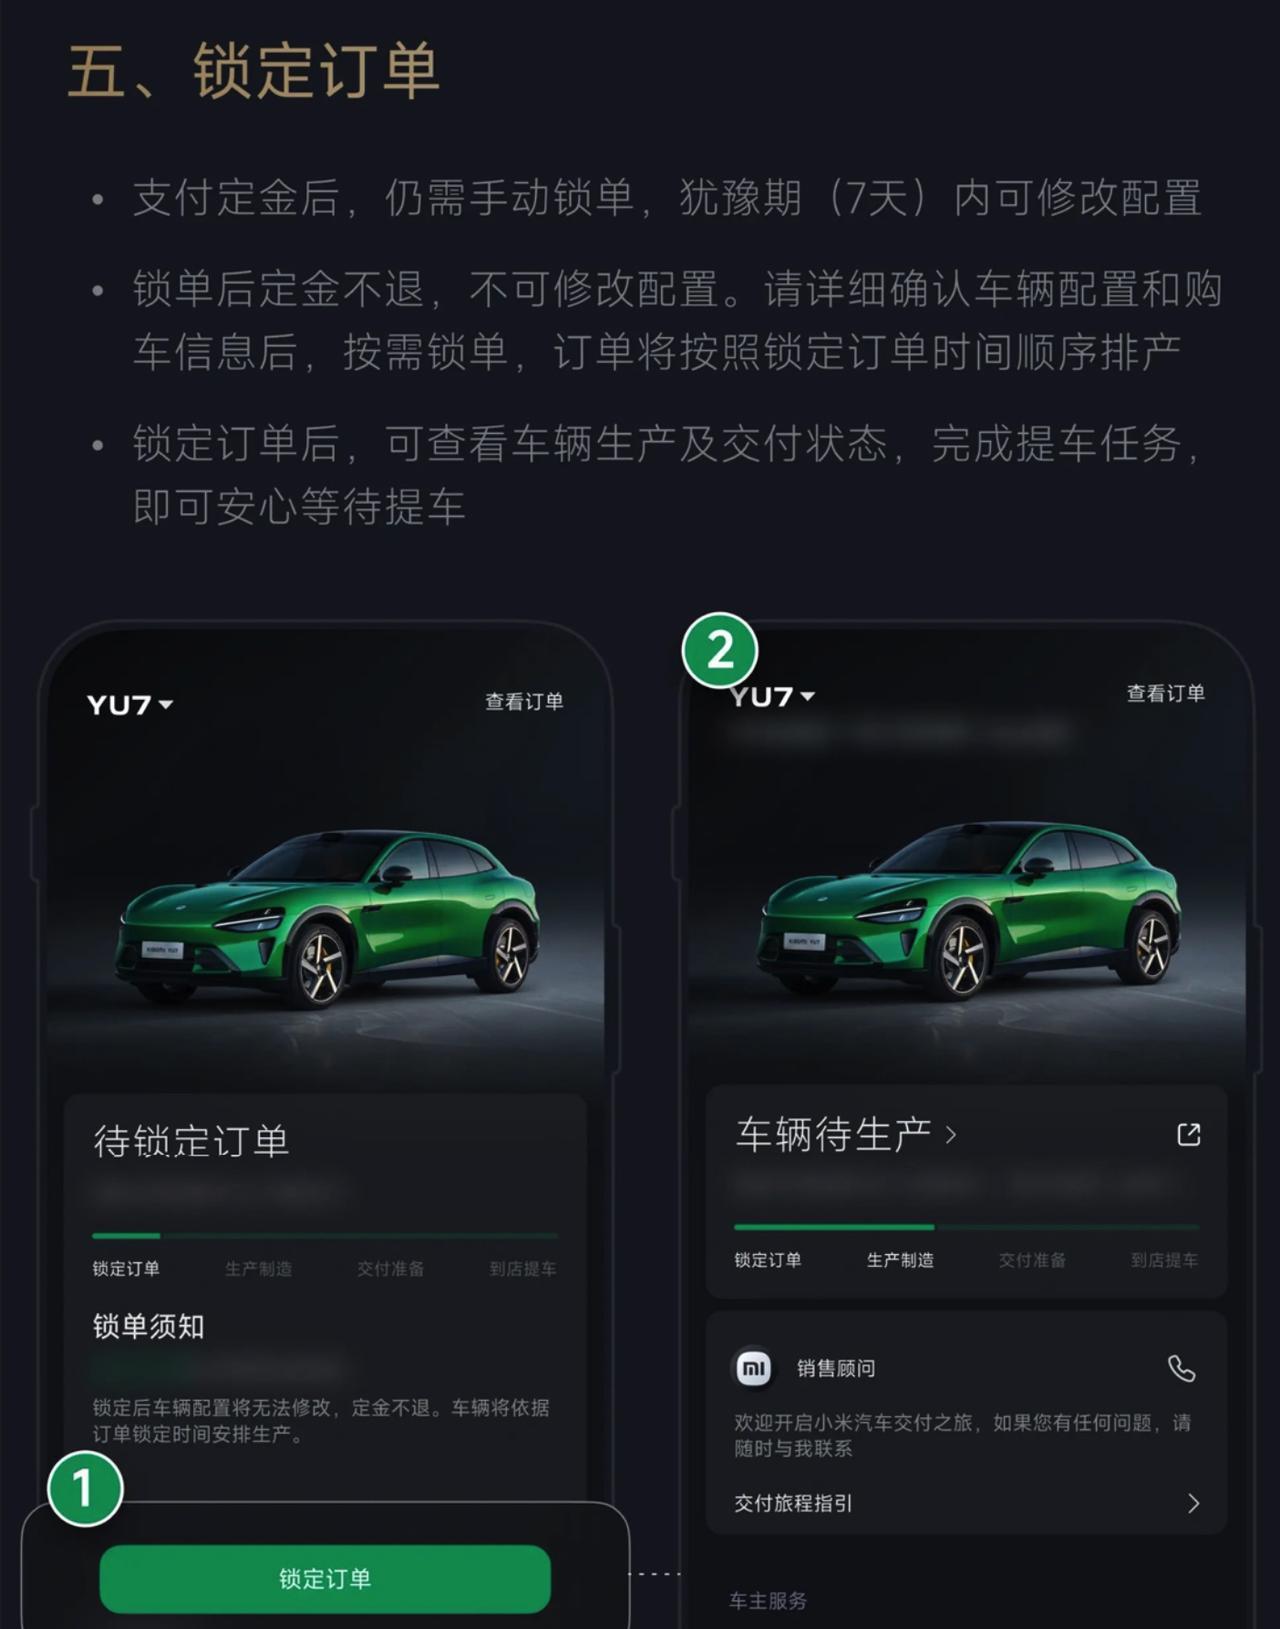The height and width of the screenshot is (1629, 1280).
Task: Select 到店提车 step on left phone
Action: (x=523, y=1269)
